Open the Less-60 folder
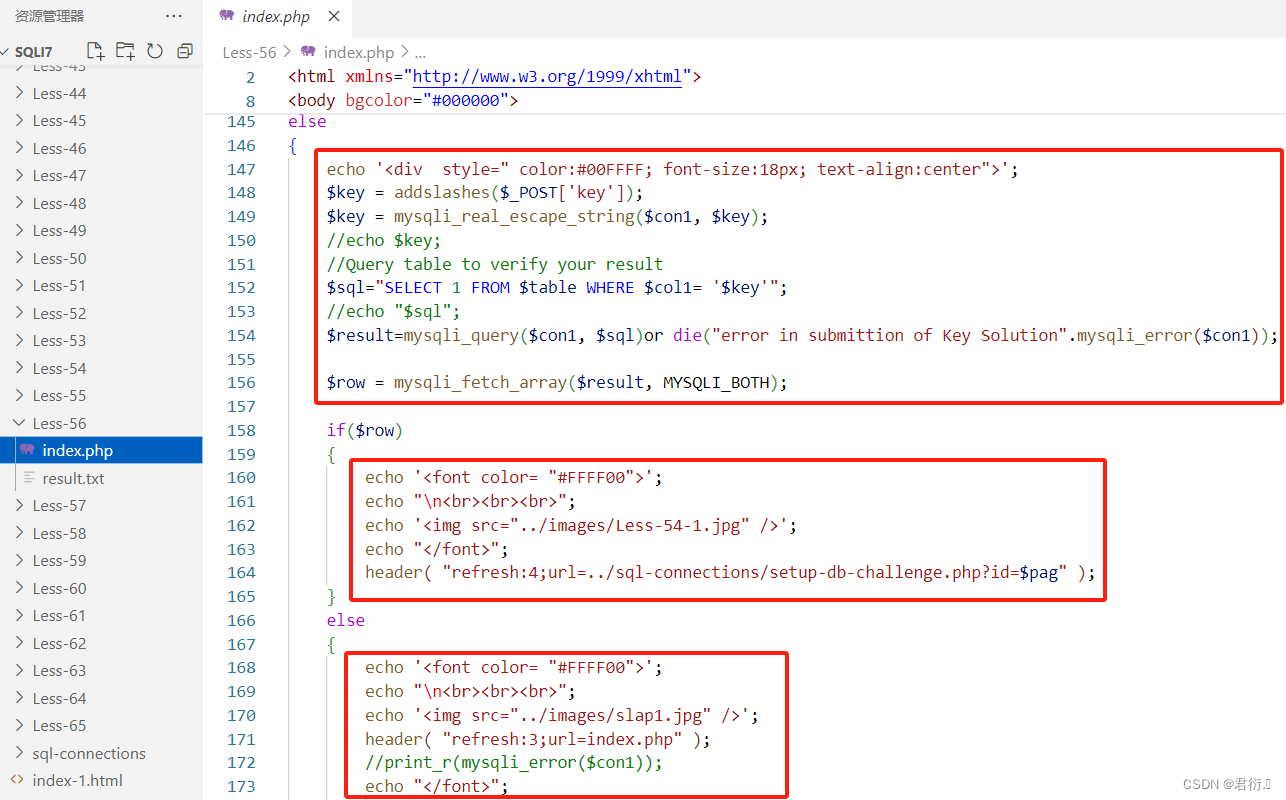Image resolution: width=1286 pixels, height=800 pixels. pyautogui.click(x=101, y=588)
